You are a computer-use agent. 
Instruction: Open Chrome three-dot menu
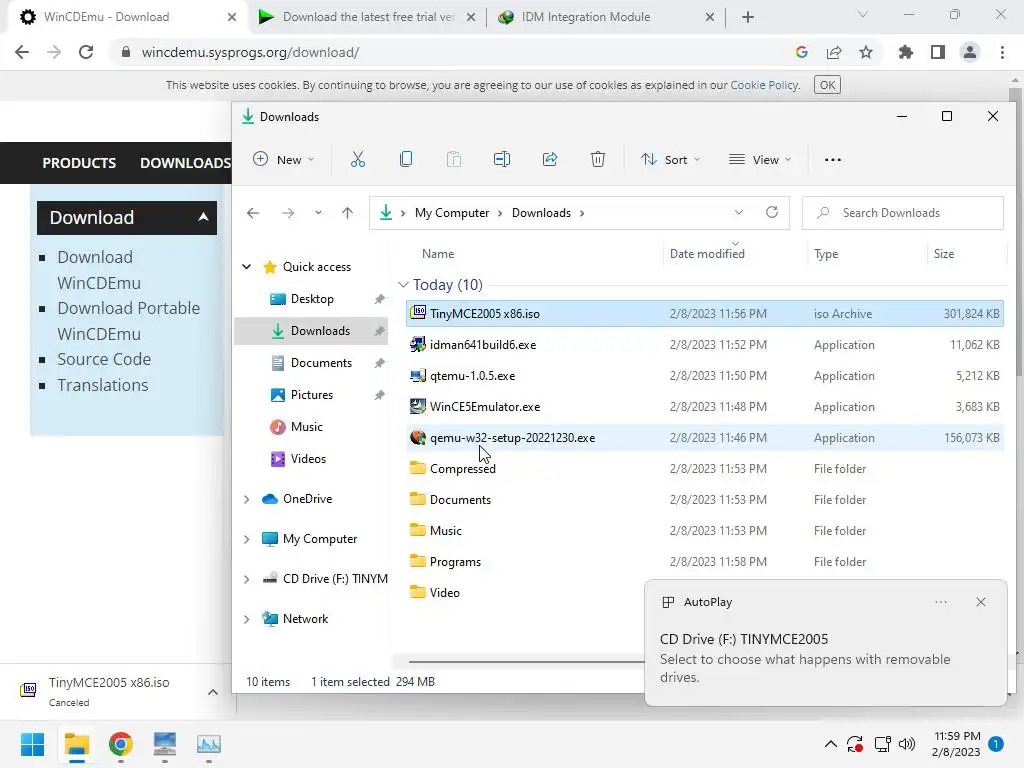[x=1002, y=52]
